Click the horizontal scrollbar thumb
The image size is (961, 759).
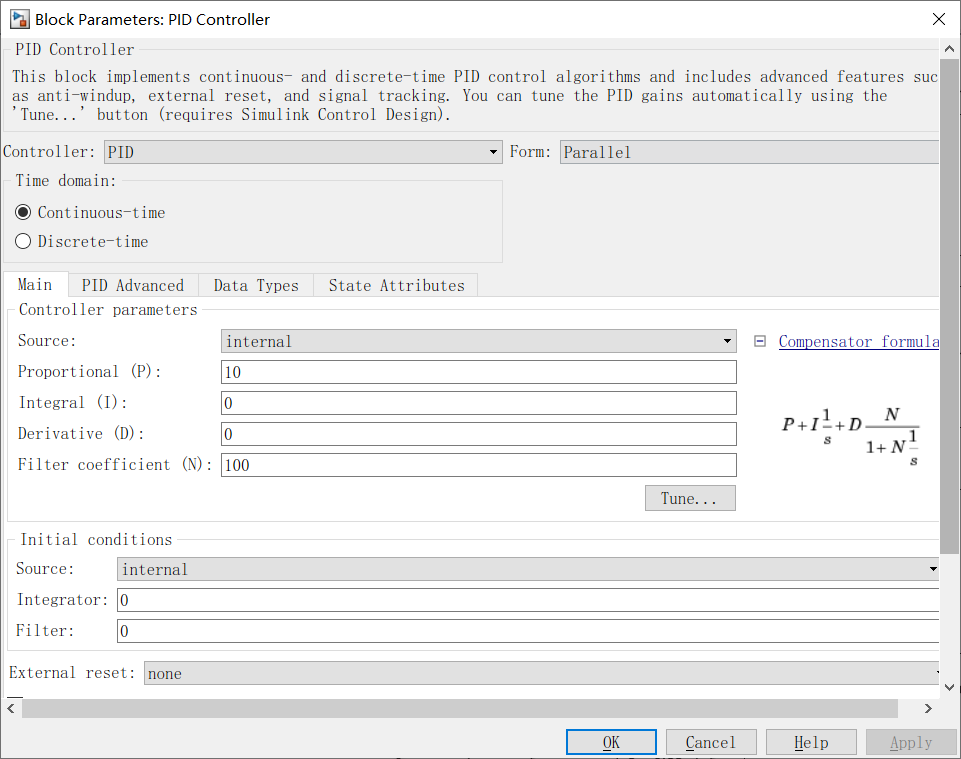[460, 708]
